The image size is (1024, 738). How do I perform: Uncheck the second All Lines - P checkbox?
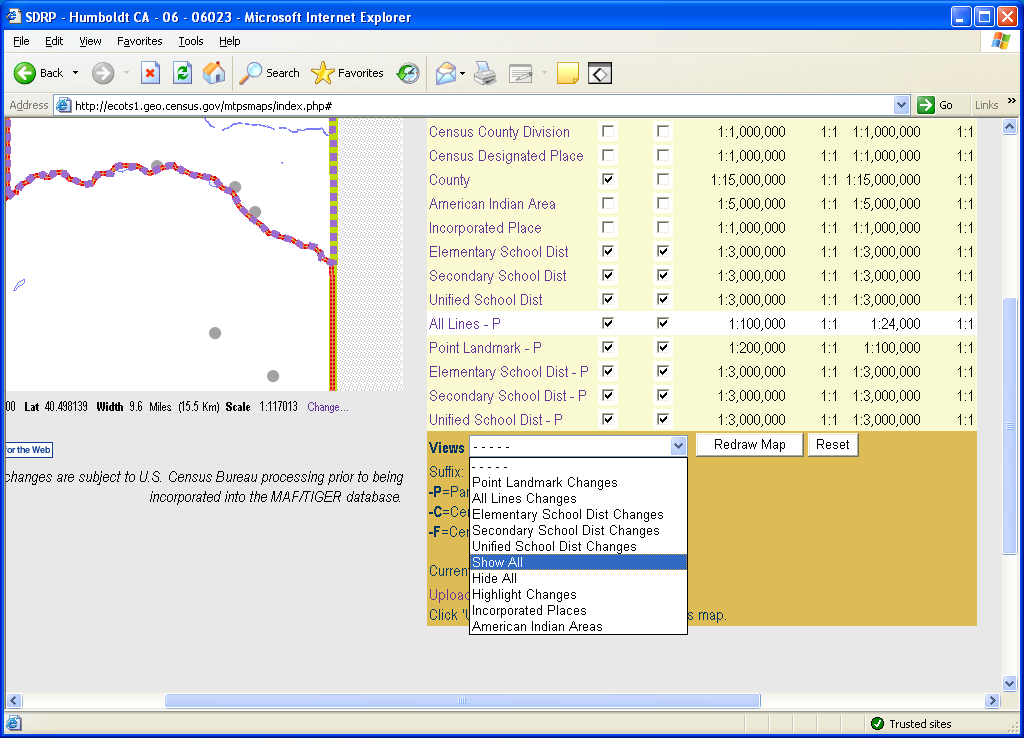pos(662,324)
